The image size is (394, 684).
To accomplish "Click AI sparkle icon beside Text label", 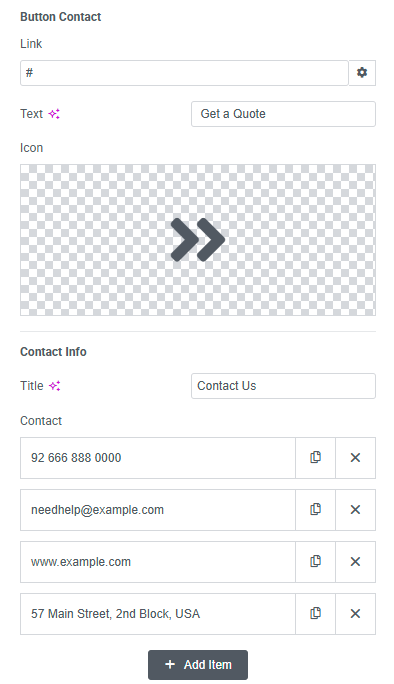I will 54,114.
